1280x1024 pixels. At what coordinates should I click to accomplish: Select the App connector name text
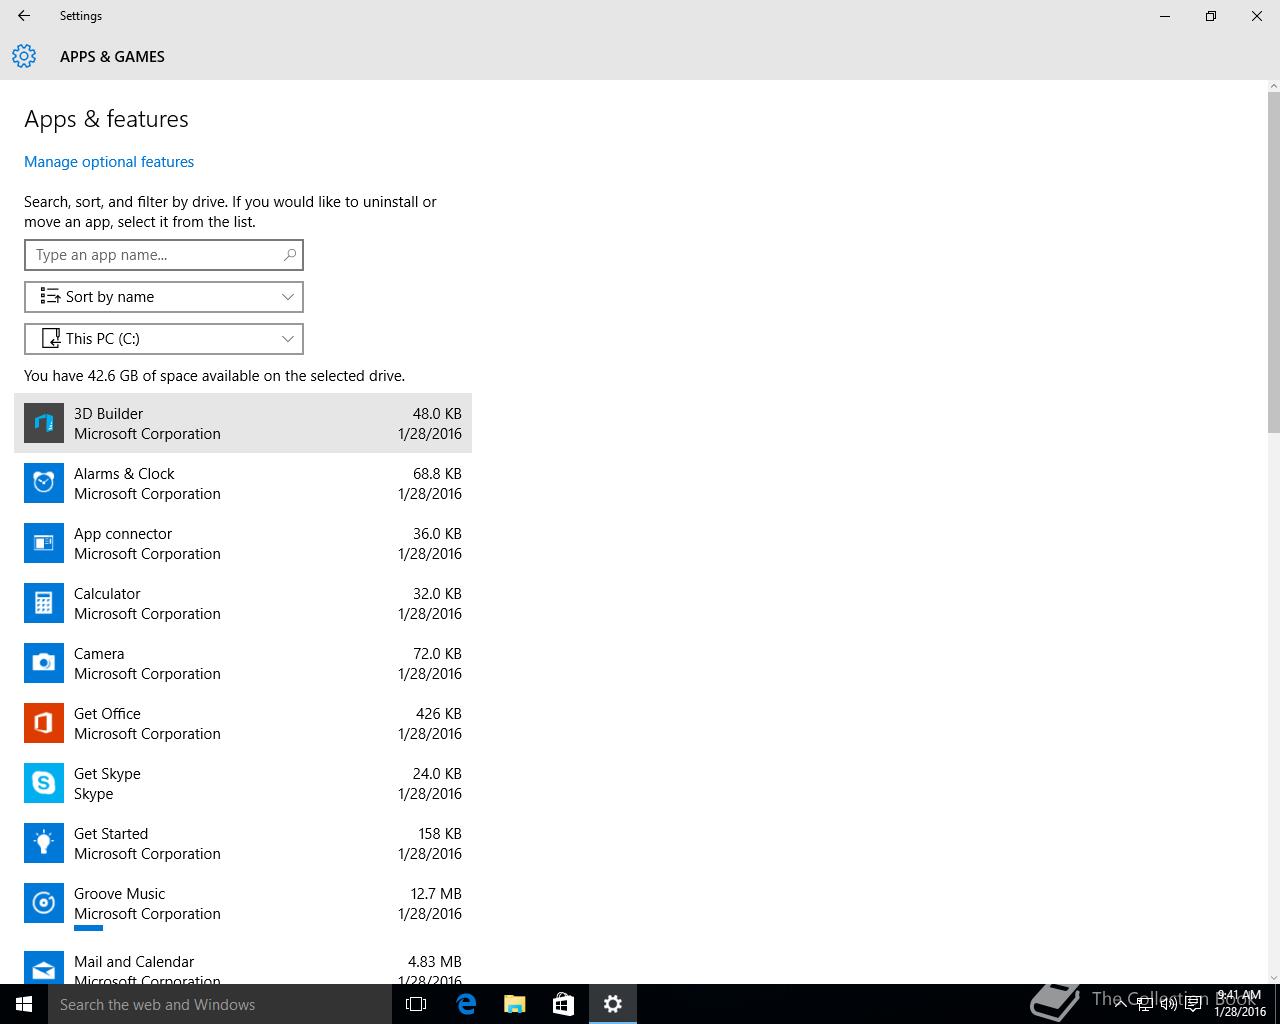(123, 534)
